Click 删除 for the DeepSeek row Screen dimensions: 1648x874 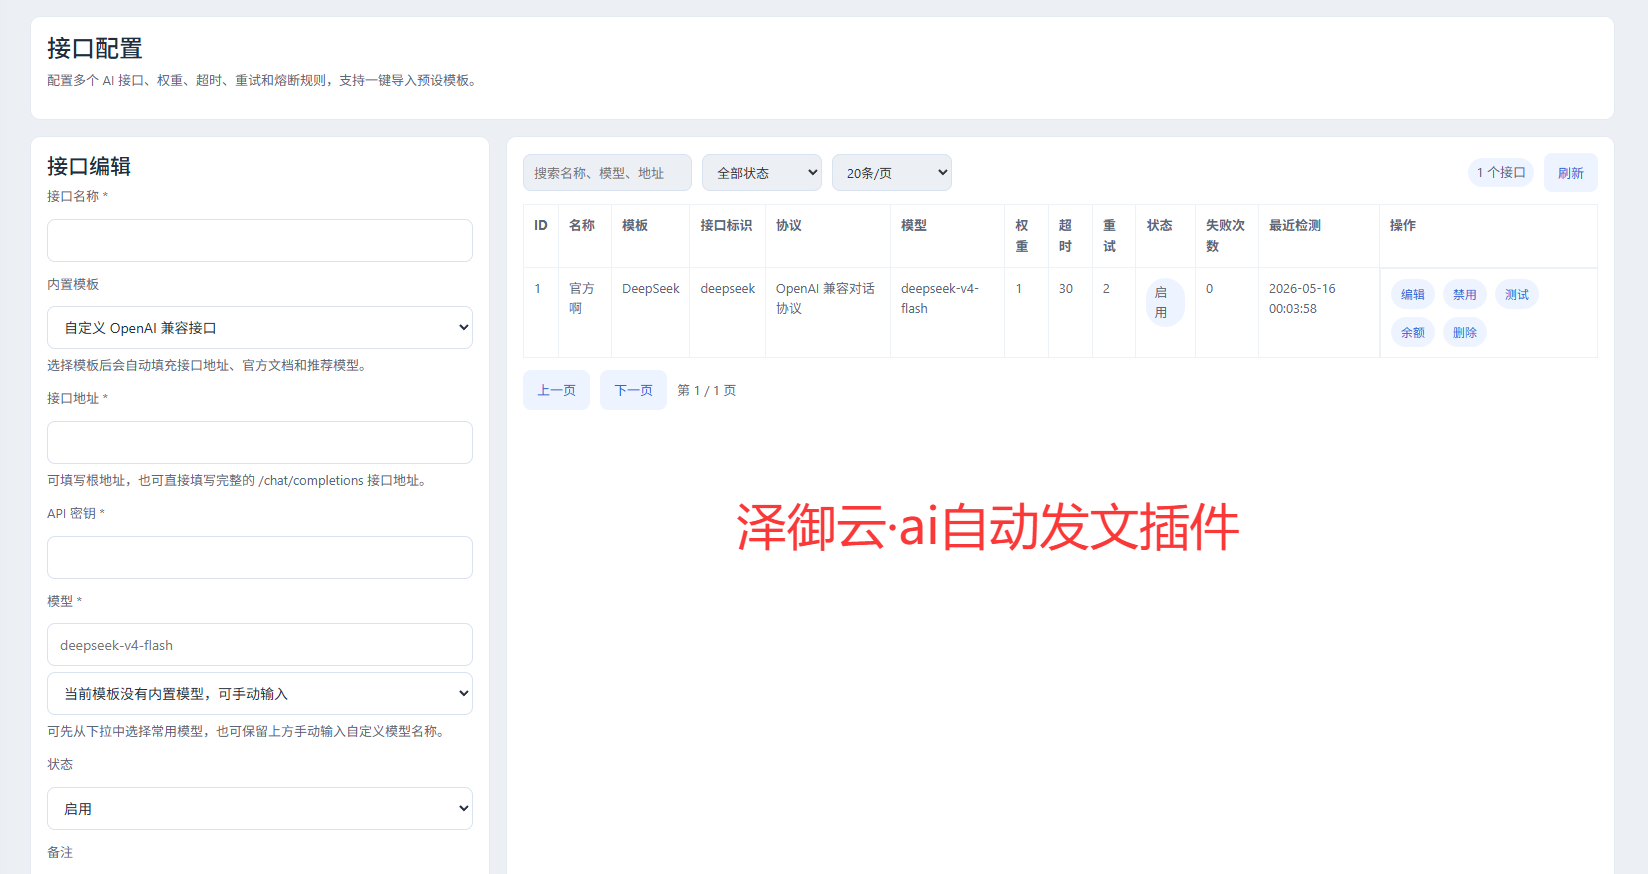(x=1465, y=332)
